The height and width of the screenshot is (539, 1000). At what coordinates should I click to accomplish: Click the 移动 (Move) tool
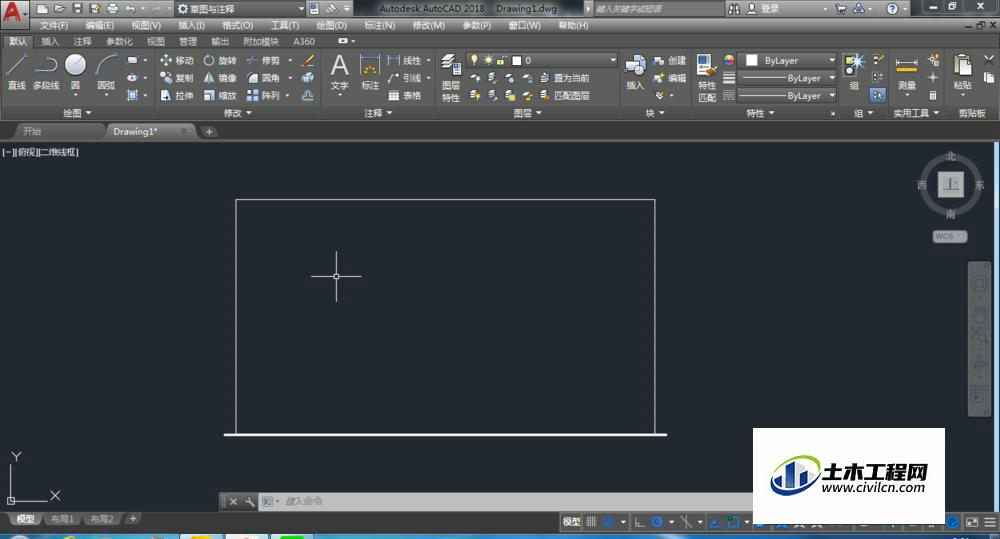(177, 60)
